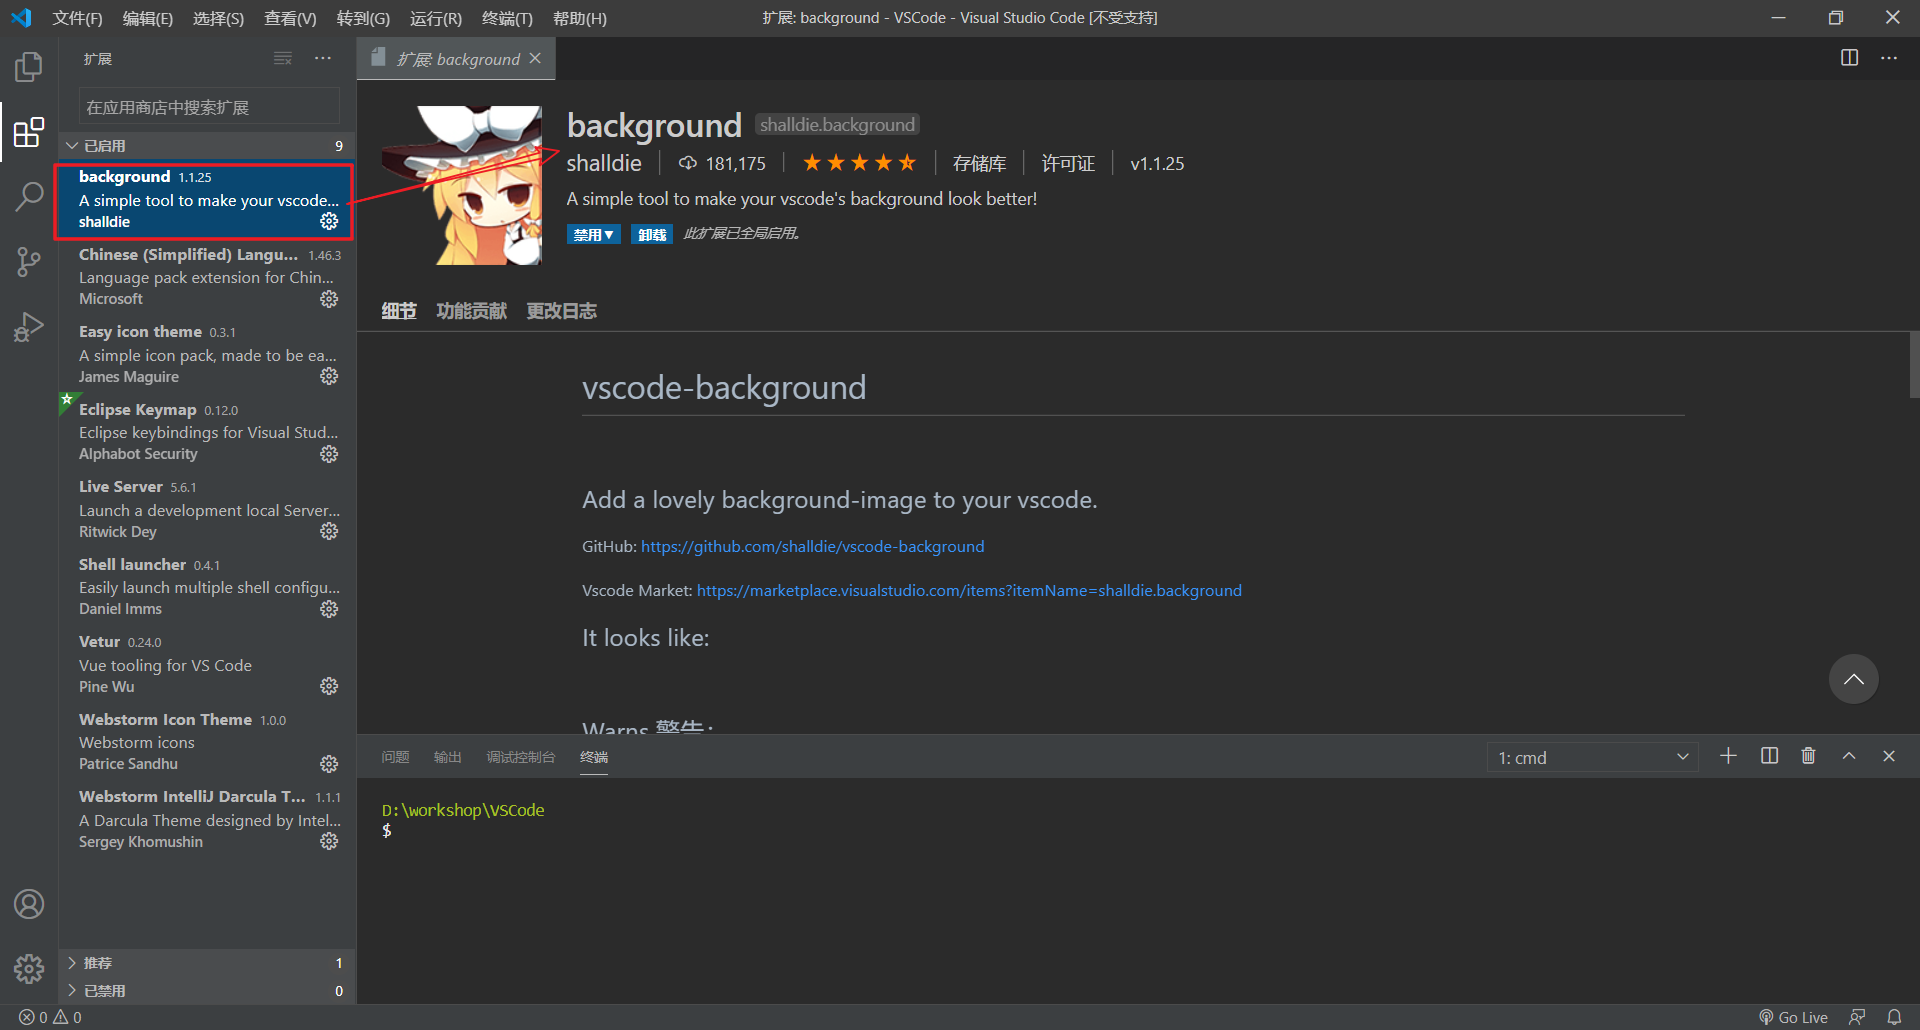Viewport: 1920px width, 1030px height.
Task: Collapse the 已启用 enabled extensions section
Action: (x=207, y=146)
